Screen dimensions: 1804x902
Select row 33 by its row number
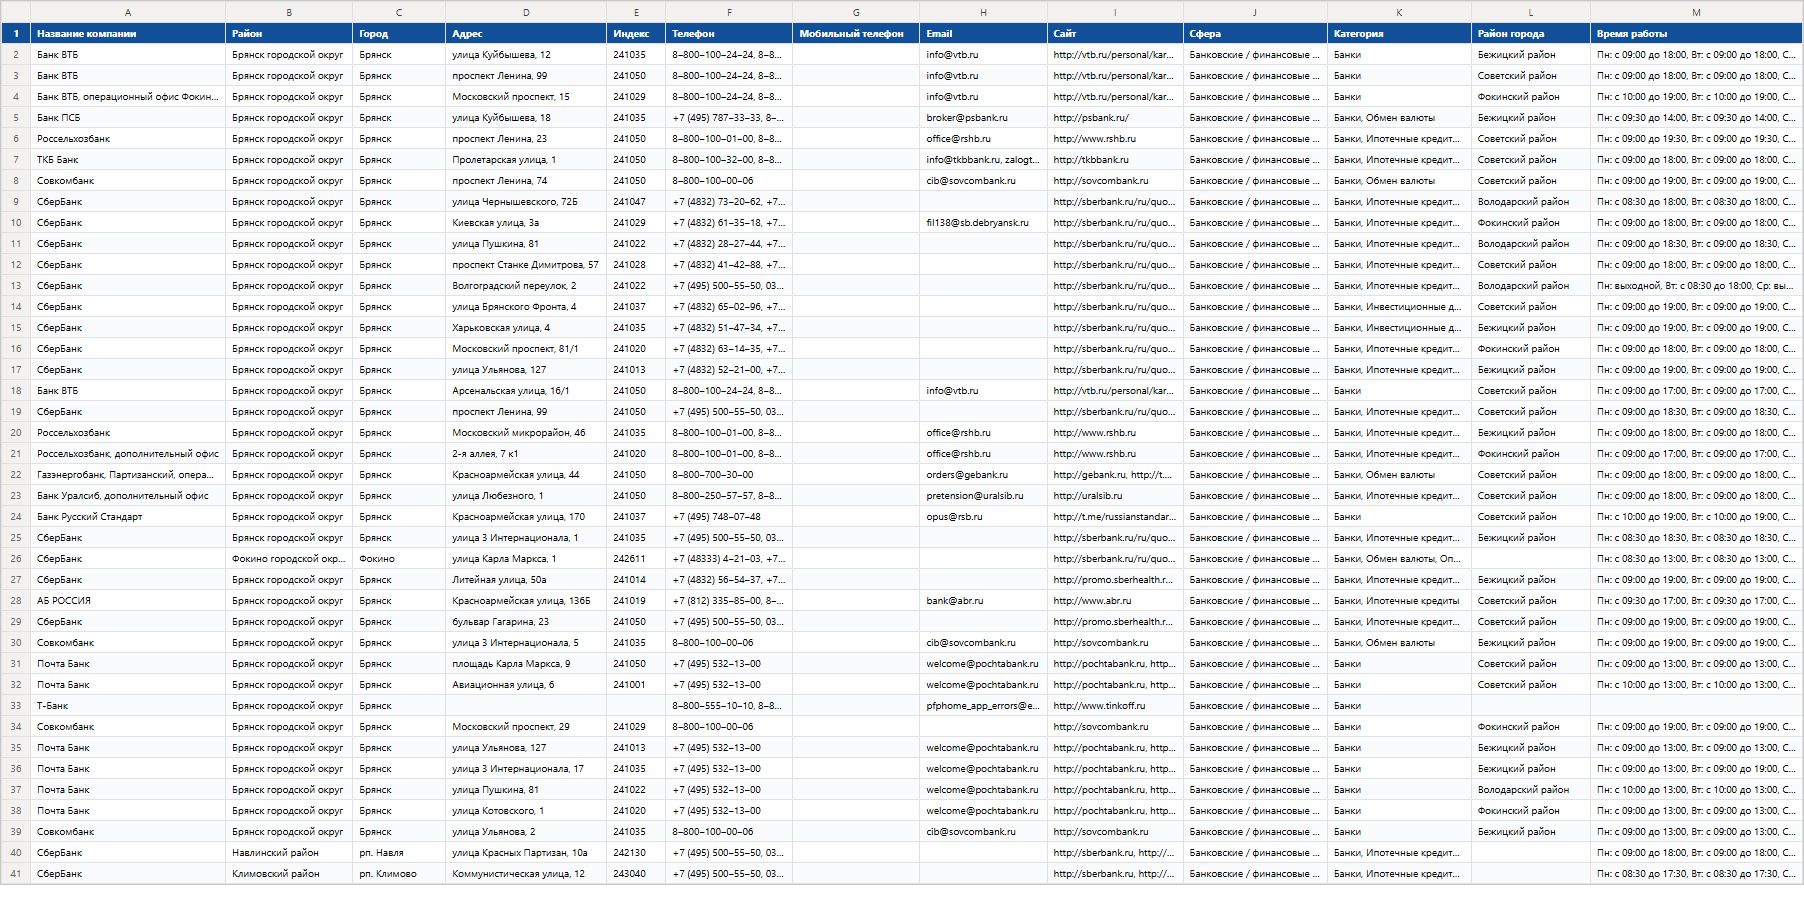[x=15, y=706]
